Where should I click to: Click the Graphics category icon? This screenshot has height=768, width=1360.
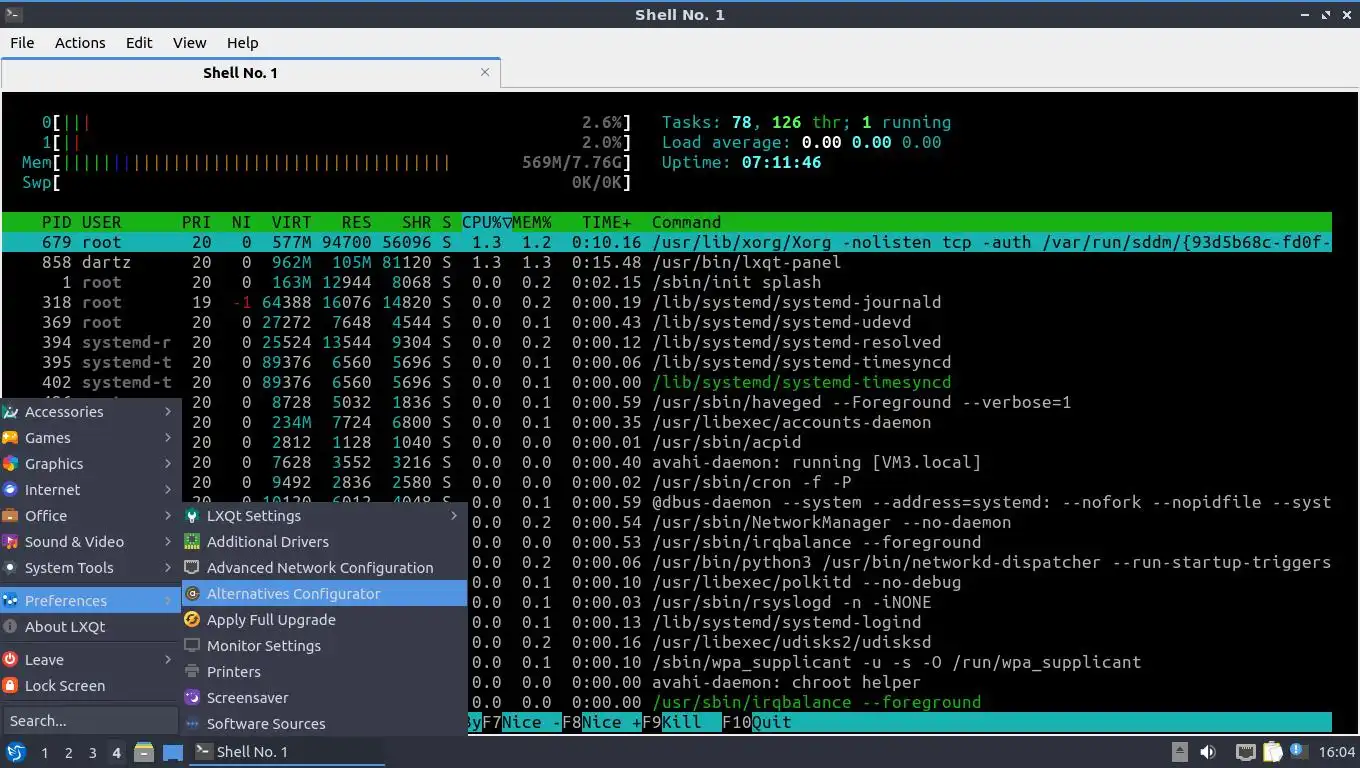[x=10, y=464]
